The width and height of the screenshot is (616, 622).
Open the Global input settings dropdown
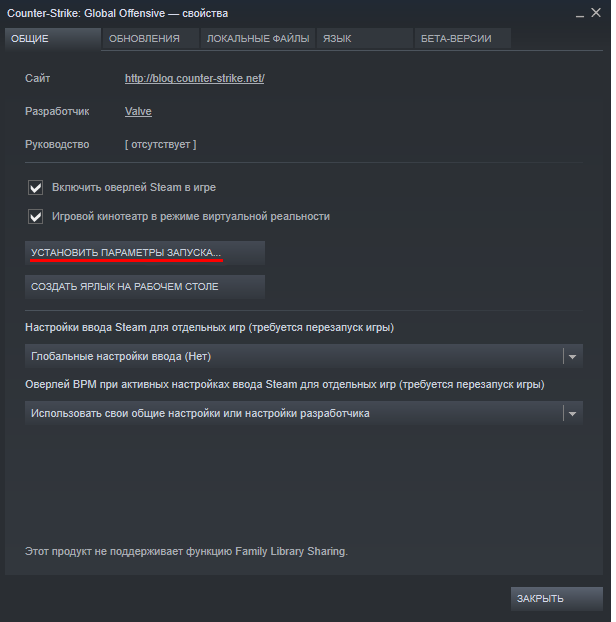pos(293,356)
